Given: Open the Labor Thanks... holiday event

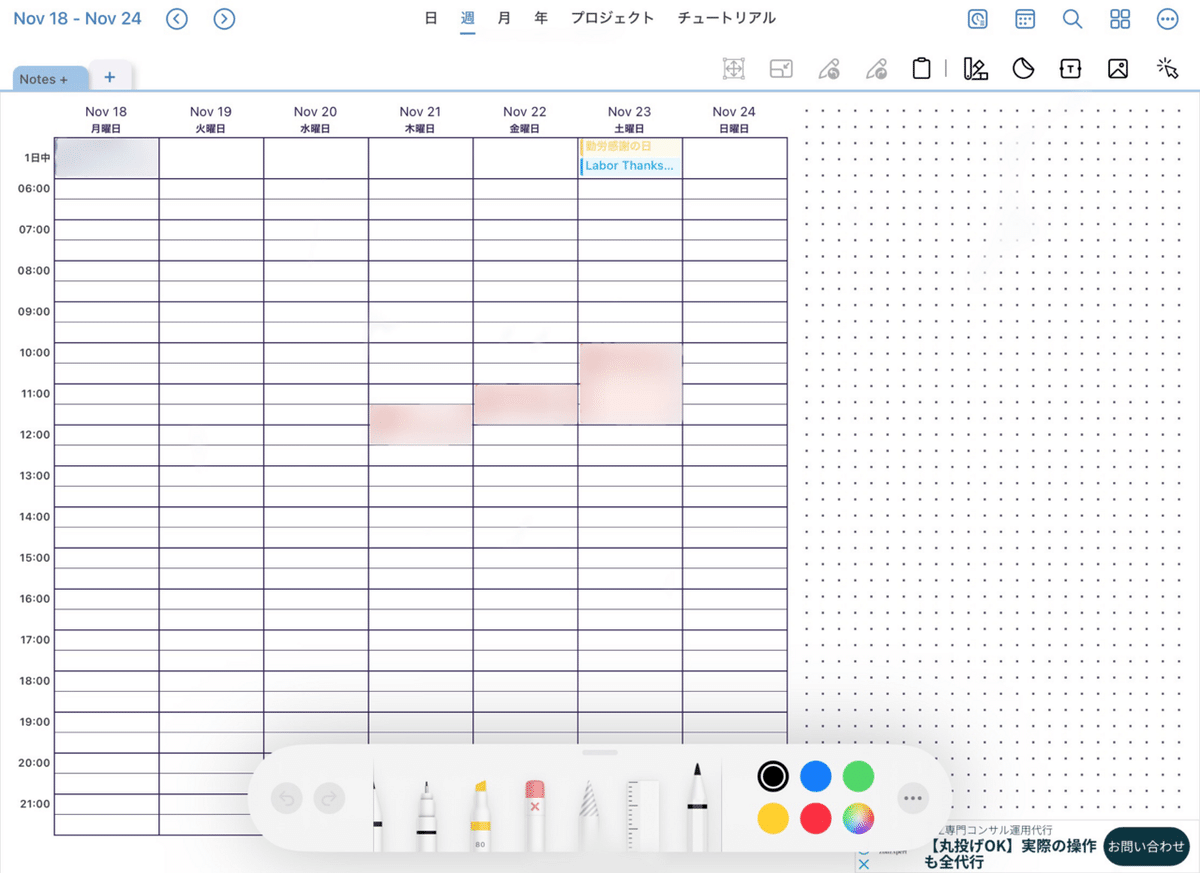Looking at the screenshot, I should [x=630, y=166].
